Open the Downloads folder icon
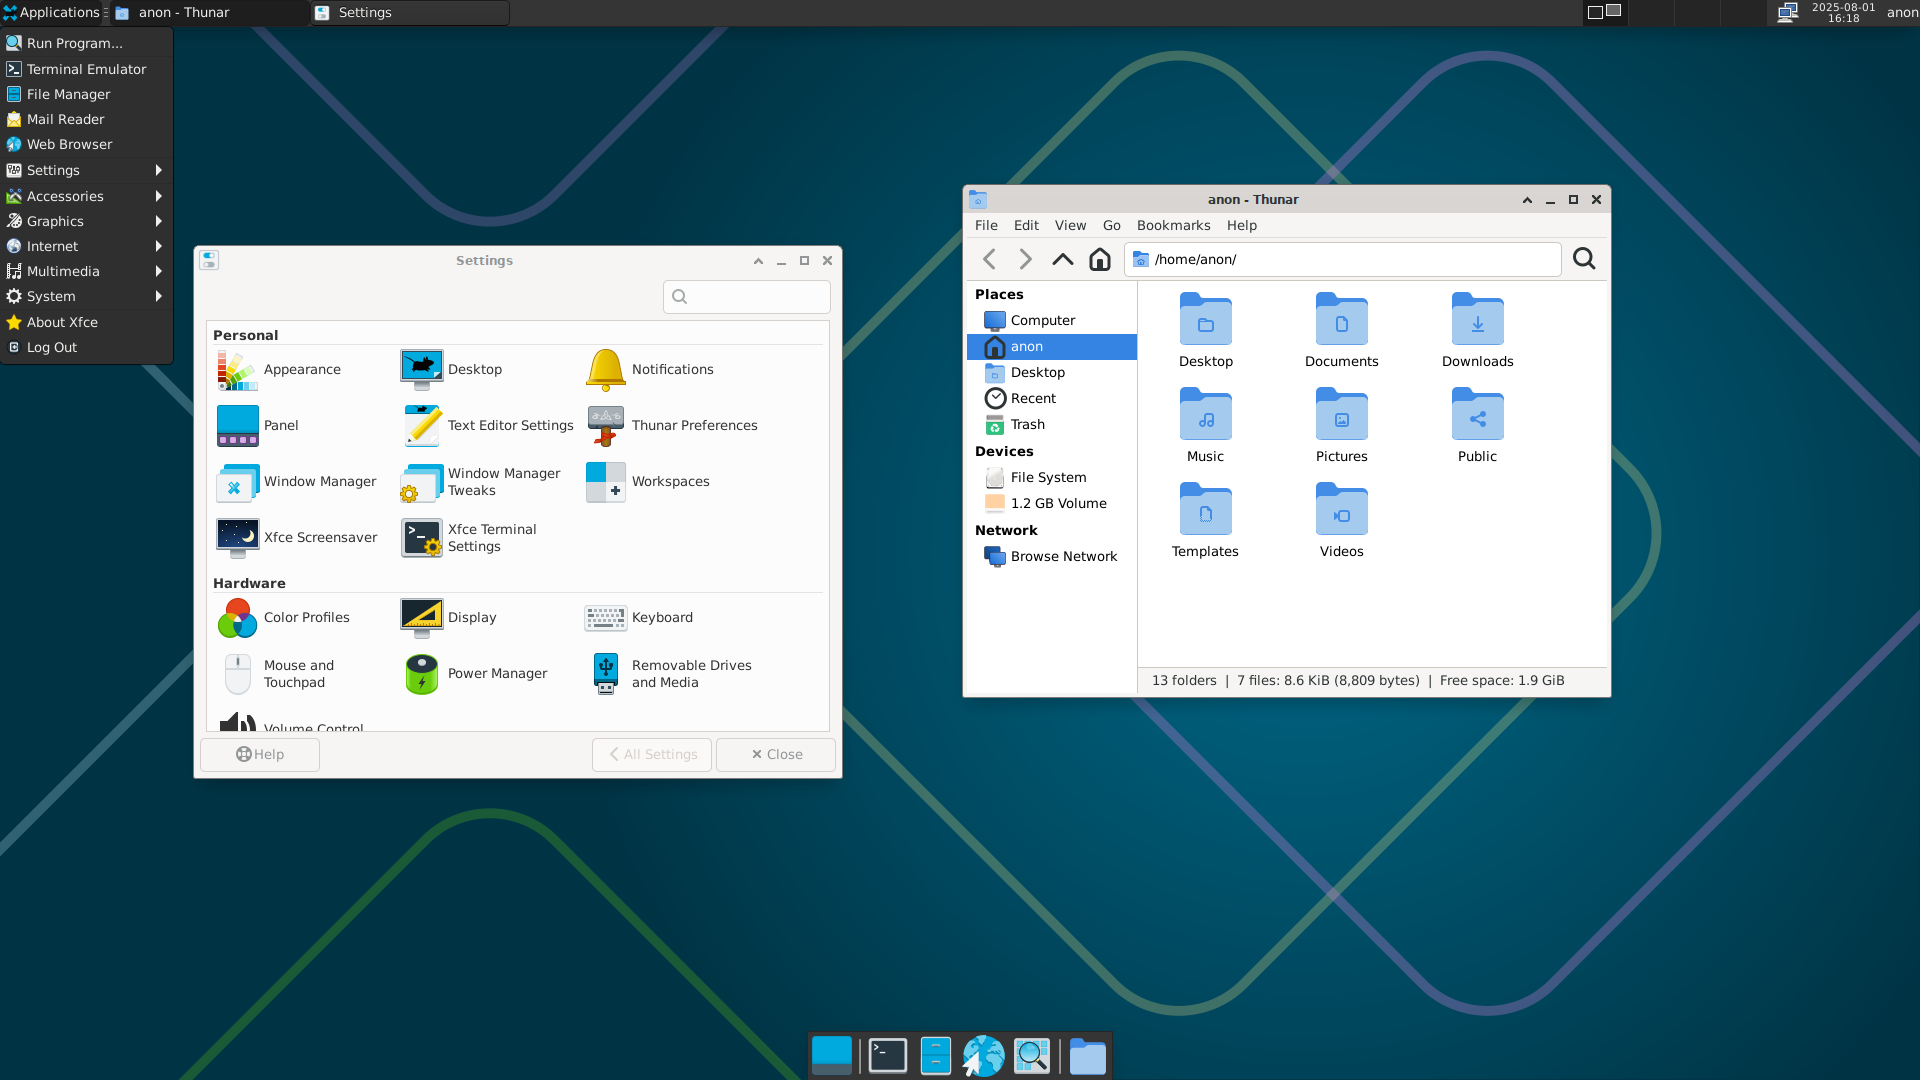 [1477, 320]
